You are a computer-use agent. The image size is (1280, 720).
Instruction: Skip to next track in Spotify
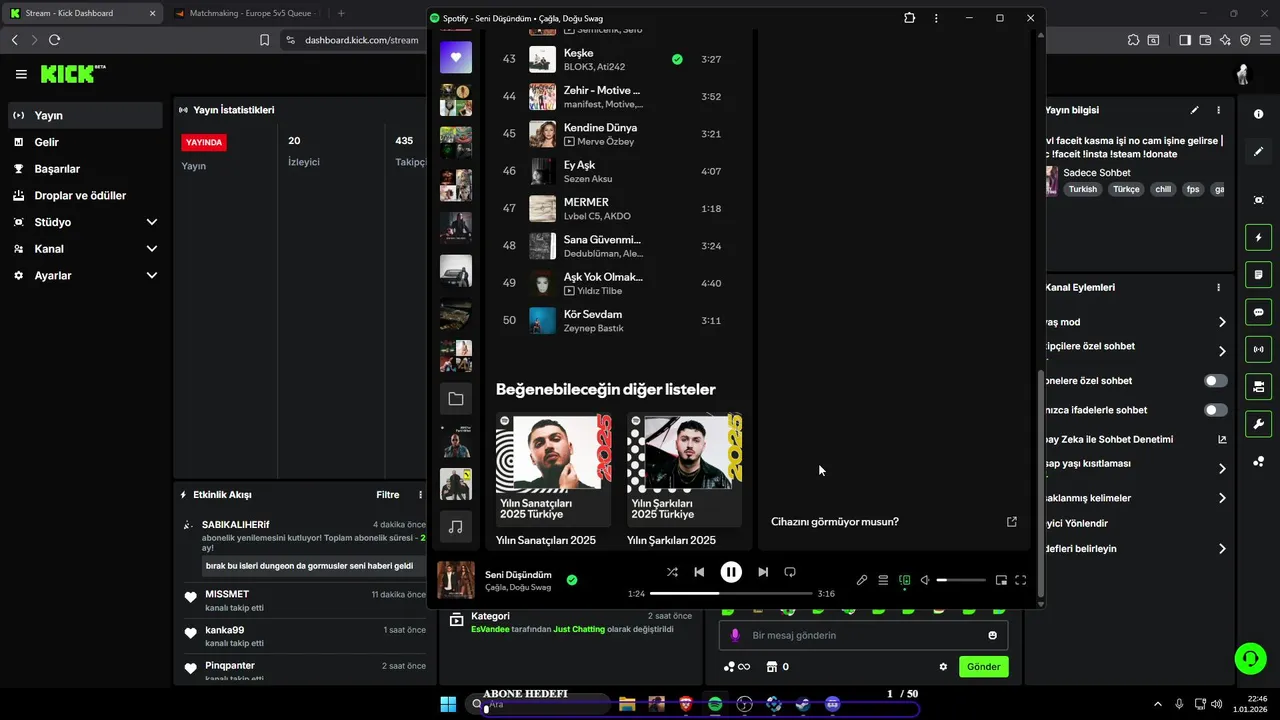[x=763, y=572]
